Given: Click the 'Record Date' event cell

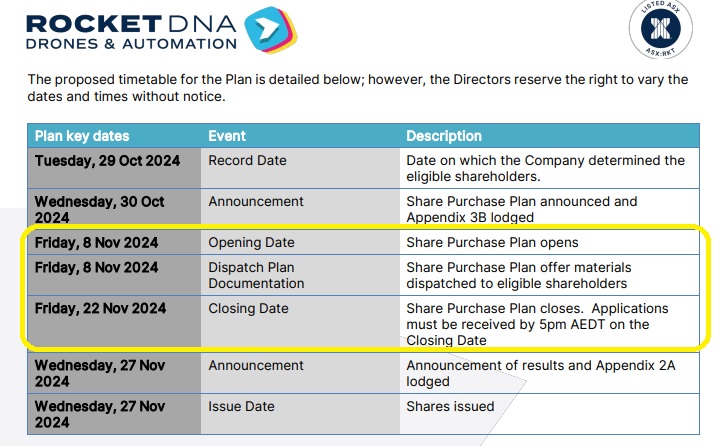Looking at the screenshot, I should pyautogui.click(x=300, y=168).
